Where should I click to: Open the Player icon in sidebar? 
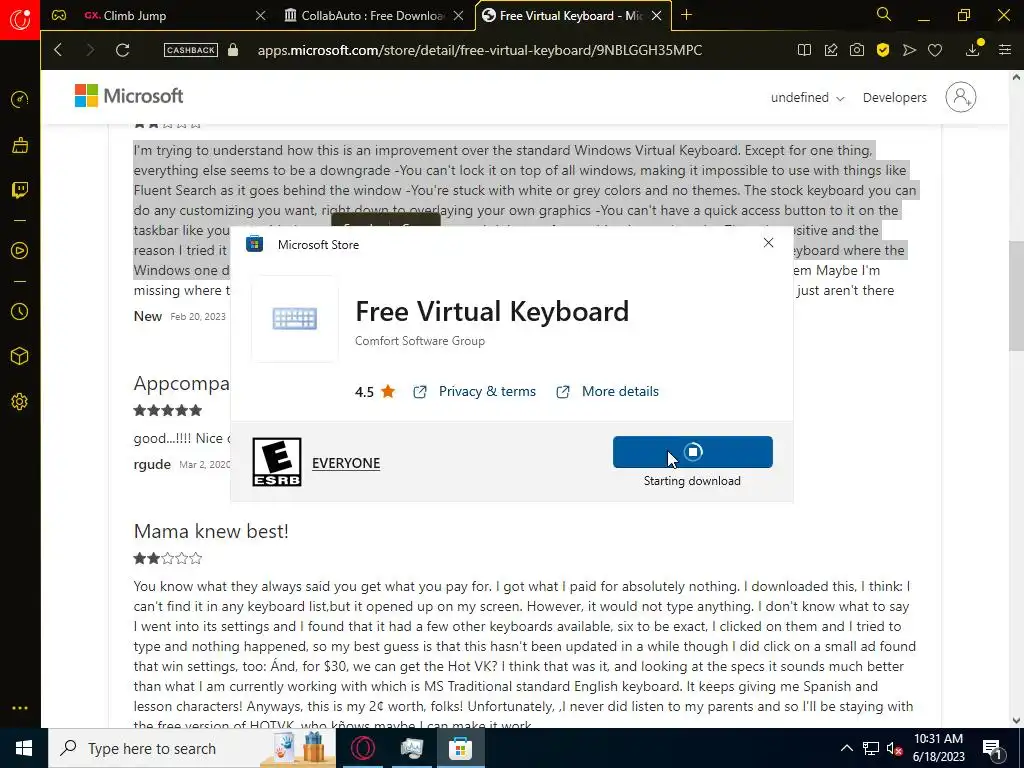point(20,251)
